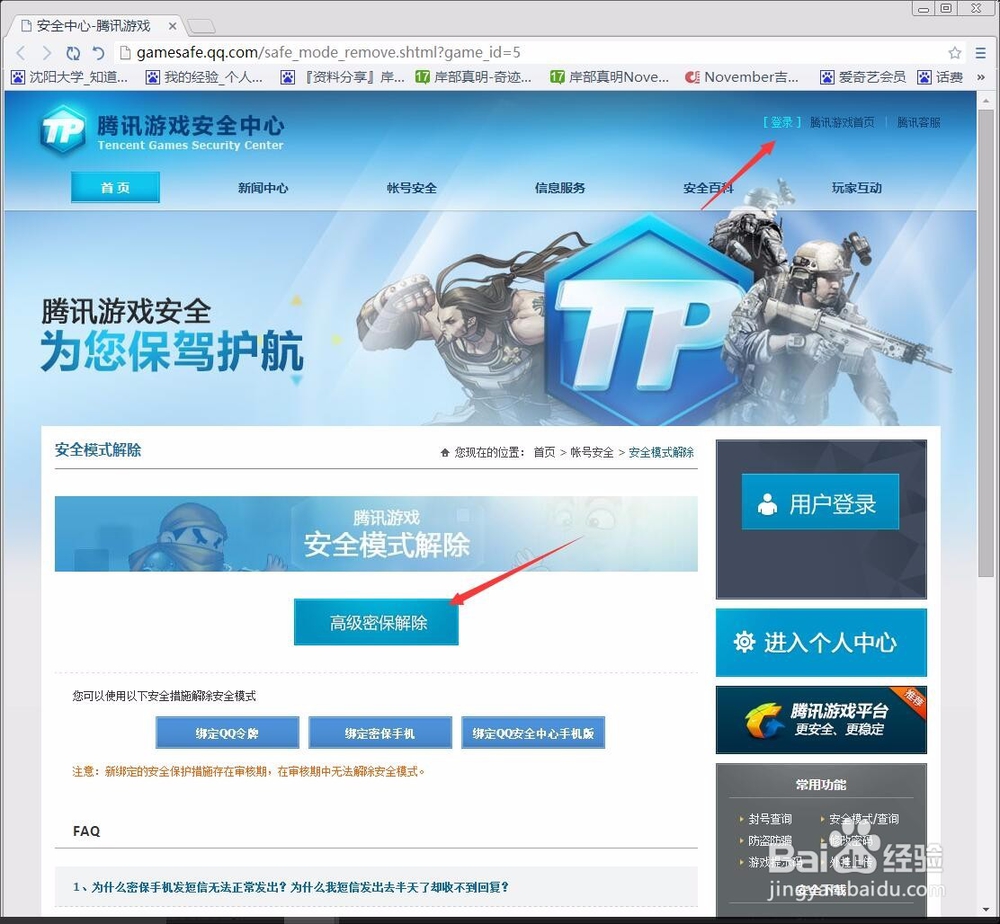The height and width of the screenshot is (924, 1000).
Task: Open the browser hamburger menu
Action: point(981,53)
